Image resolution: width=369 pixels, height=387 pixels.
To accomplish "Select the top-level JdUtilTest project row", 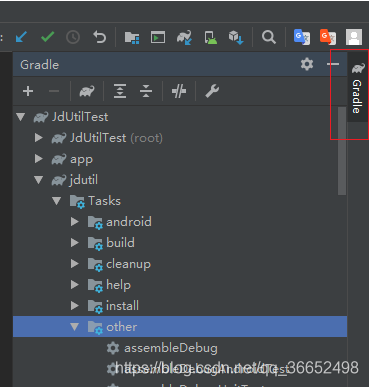I will click(180, 117).
